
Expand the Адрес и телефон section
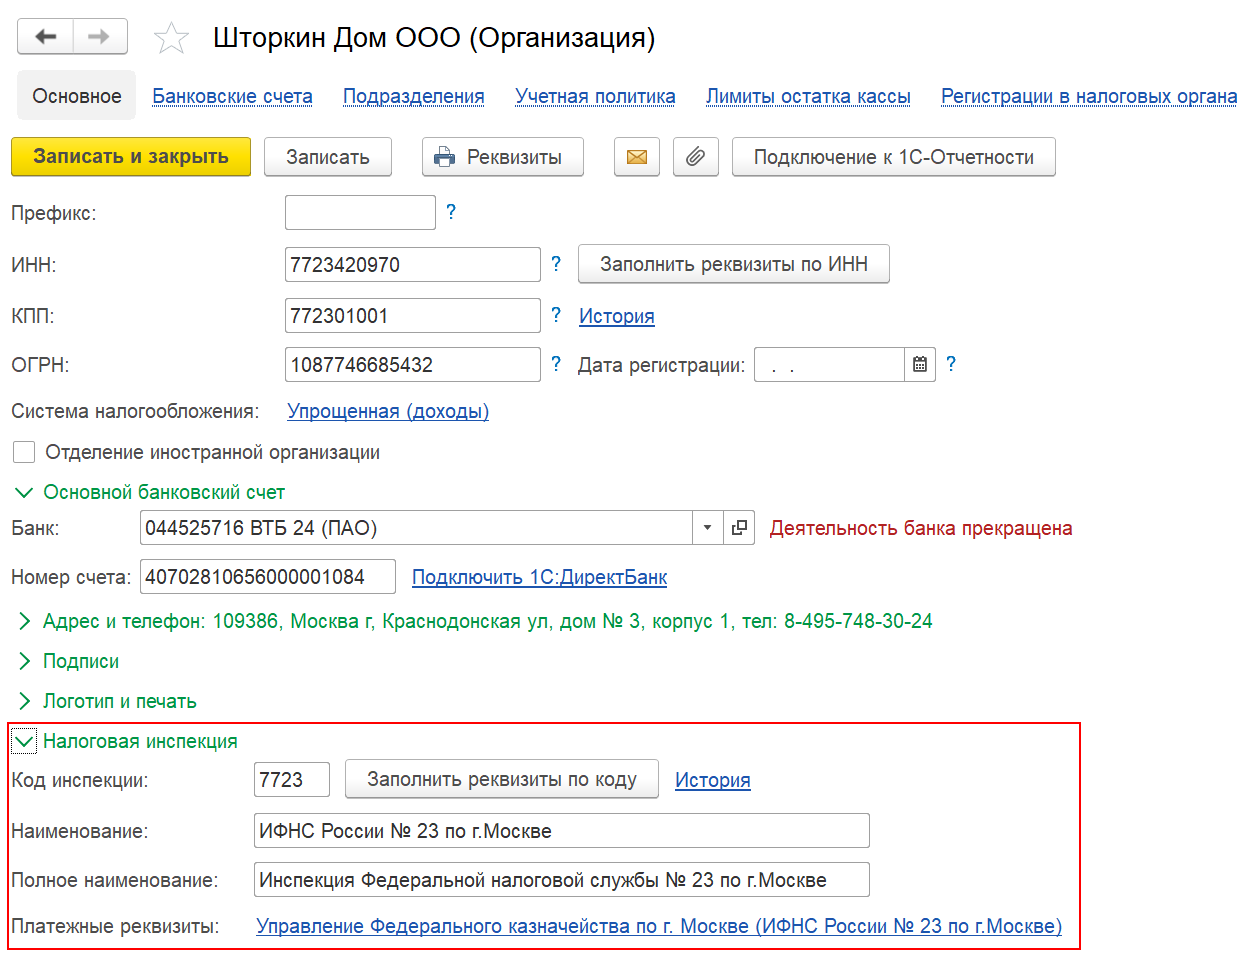pos(24,622)
